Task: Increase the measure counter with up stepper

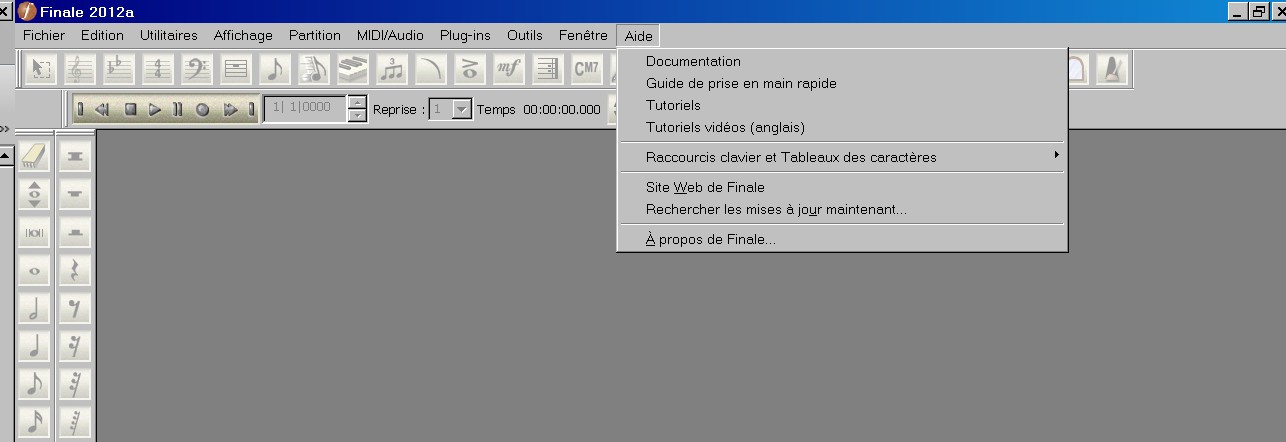Action: 357,103
